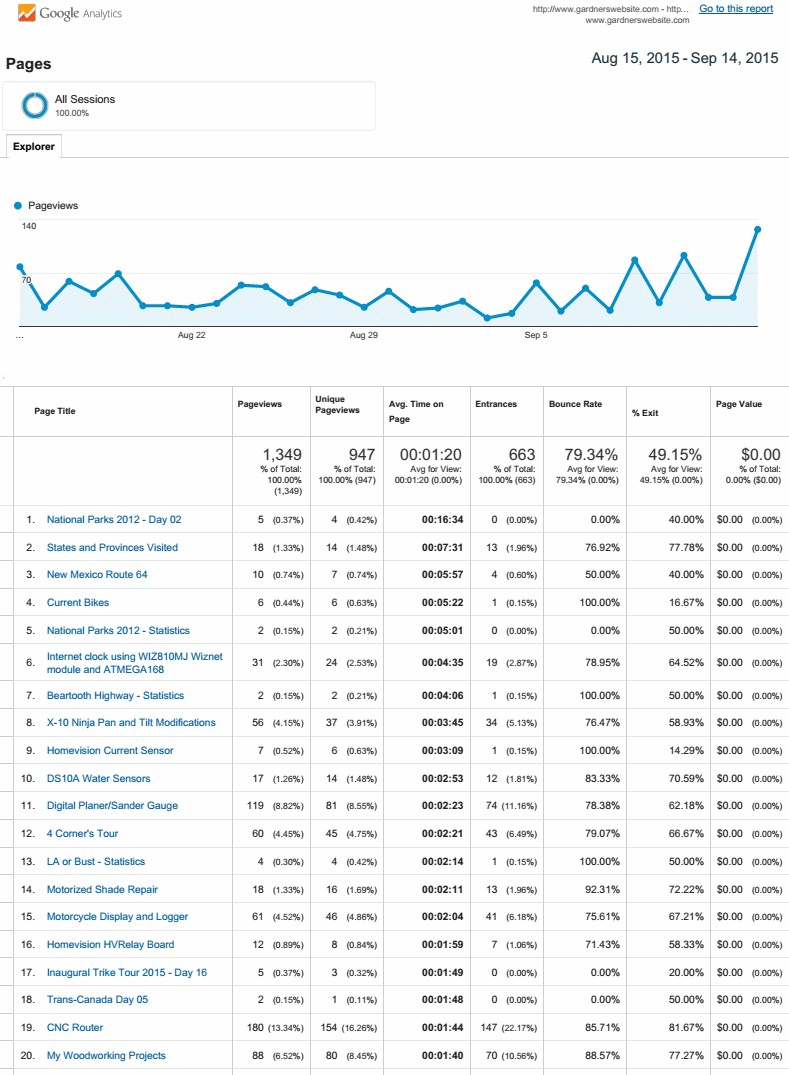Click overall average time 00:01:20
The height and width of the screenshot is (1075, 789).
(430, 455)
